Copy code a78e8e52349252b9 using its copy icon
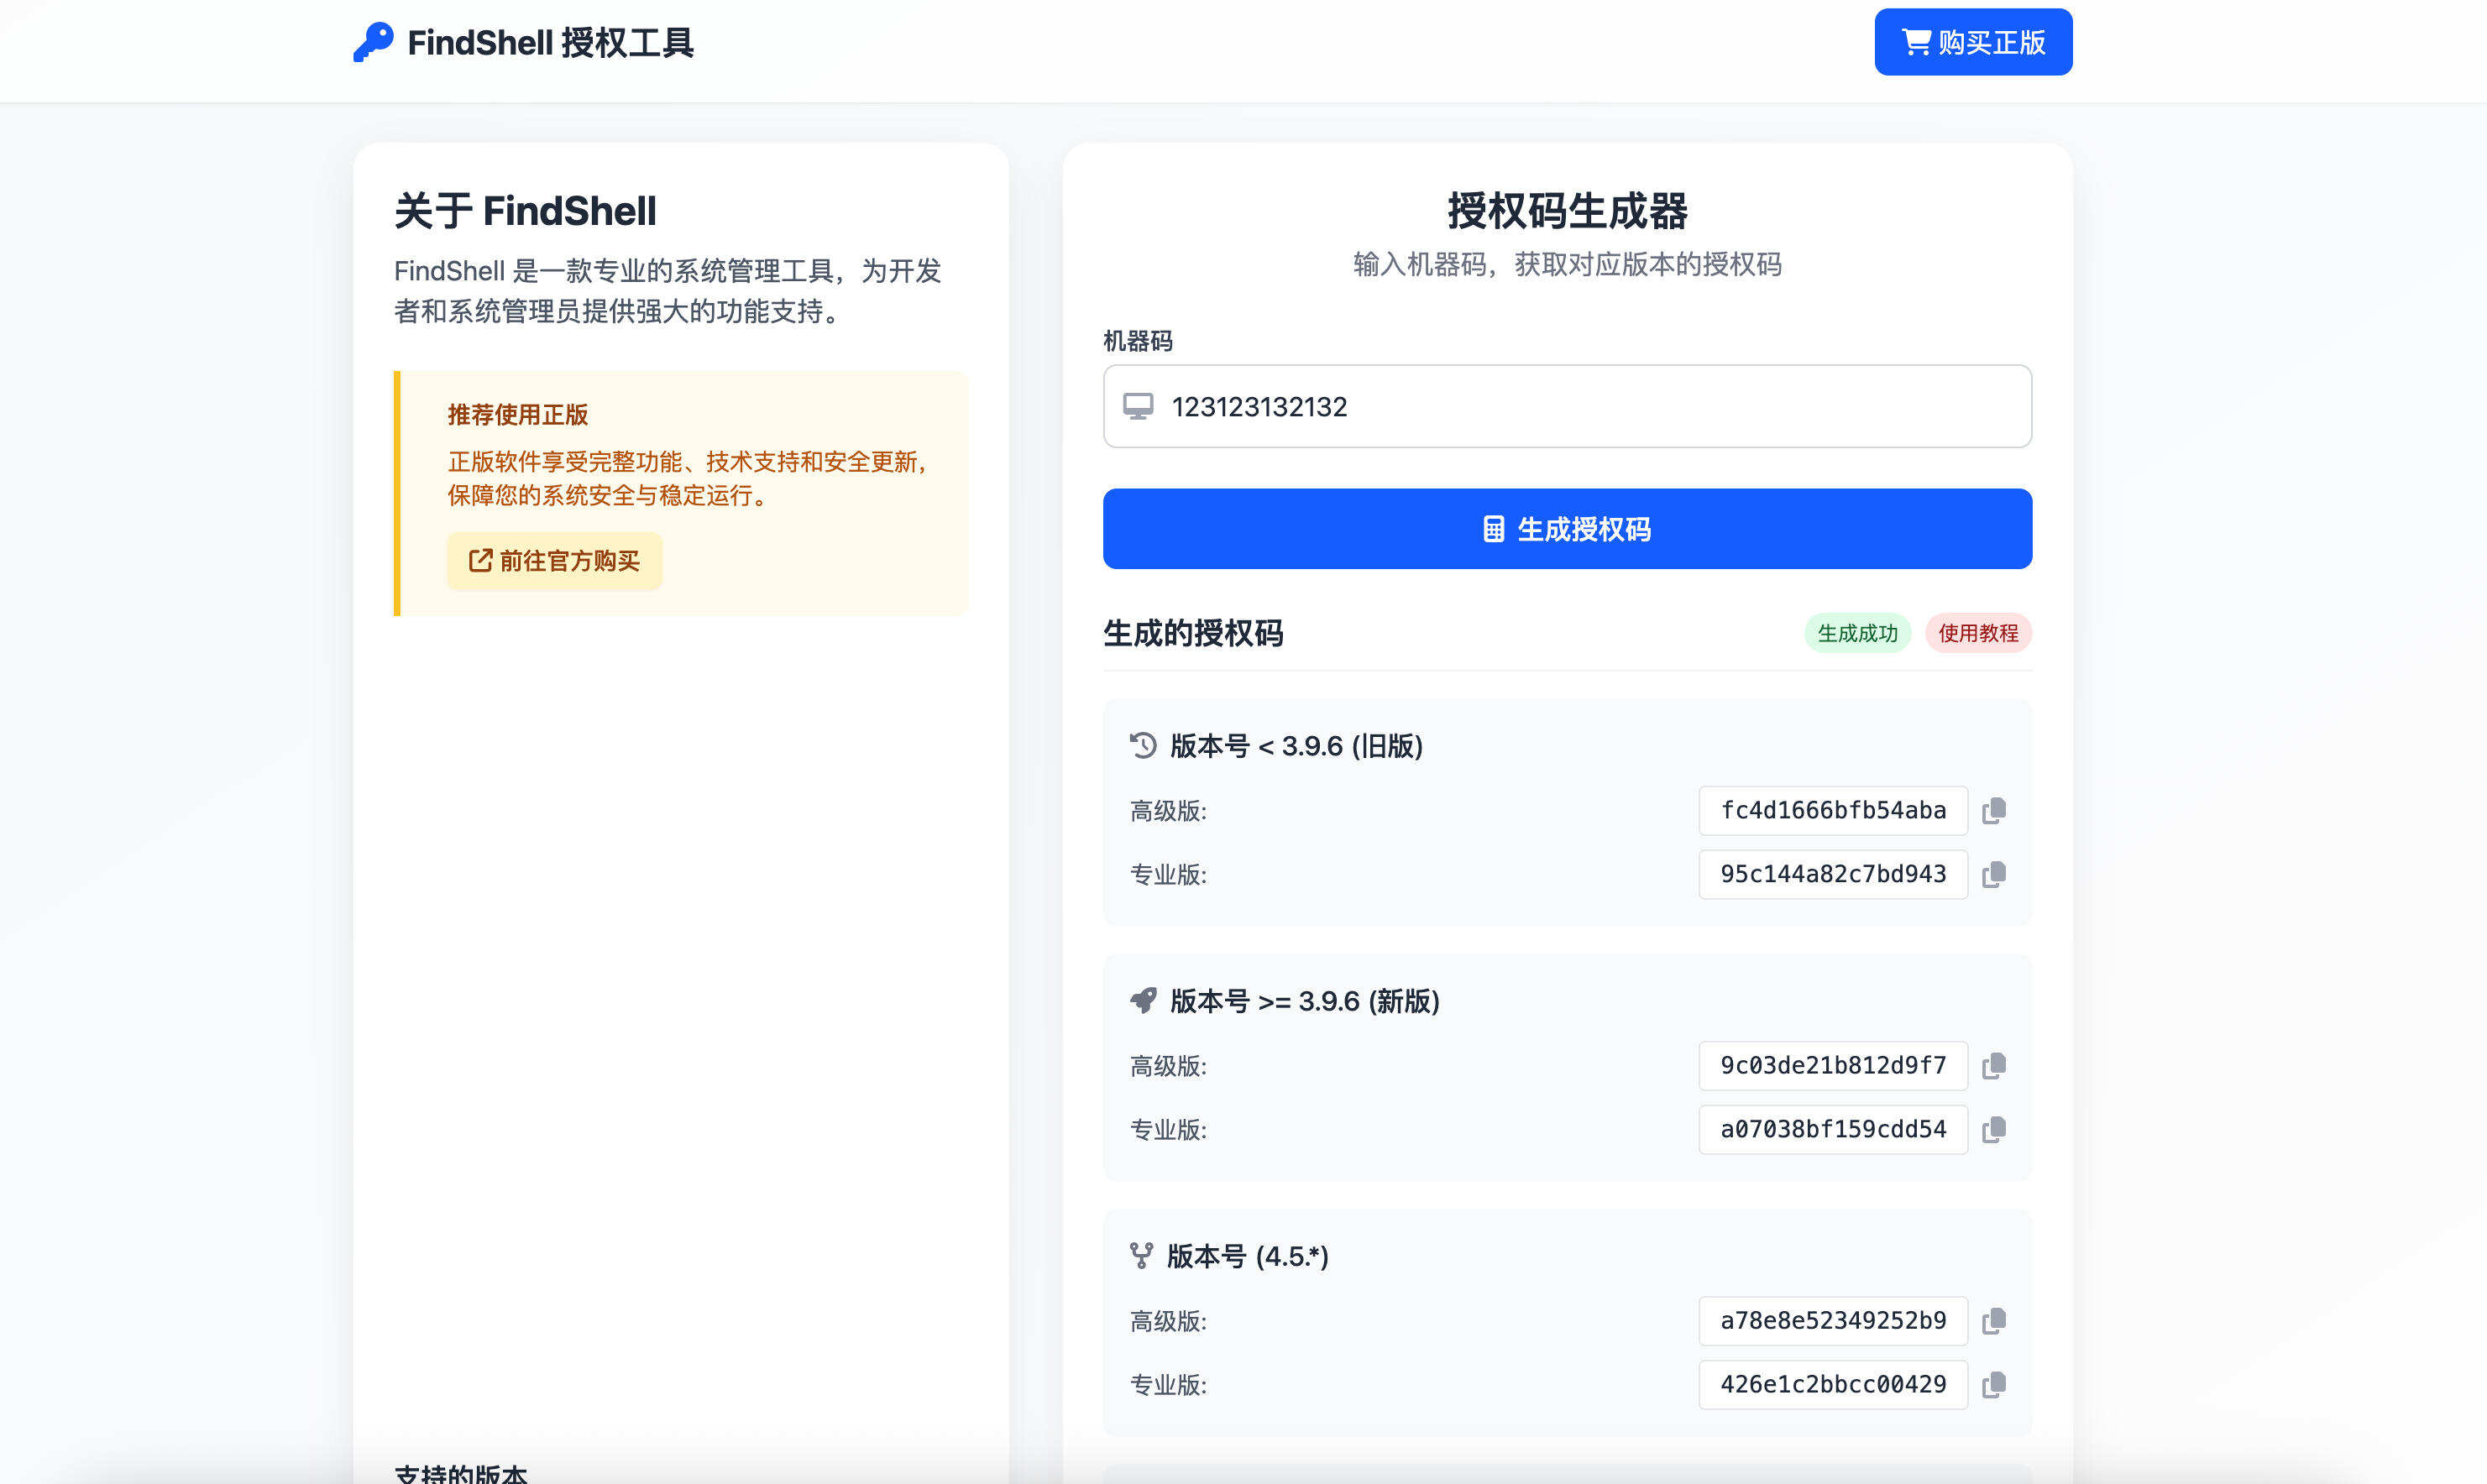Viewport: 2487px width, 1484px height. pos(1995,1320)
